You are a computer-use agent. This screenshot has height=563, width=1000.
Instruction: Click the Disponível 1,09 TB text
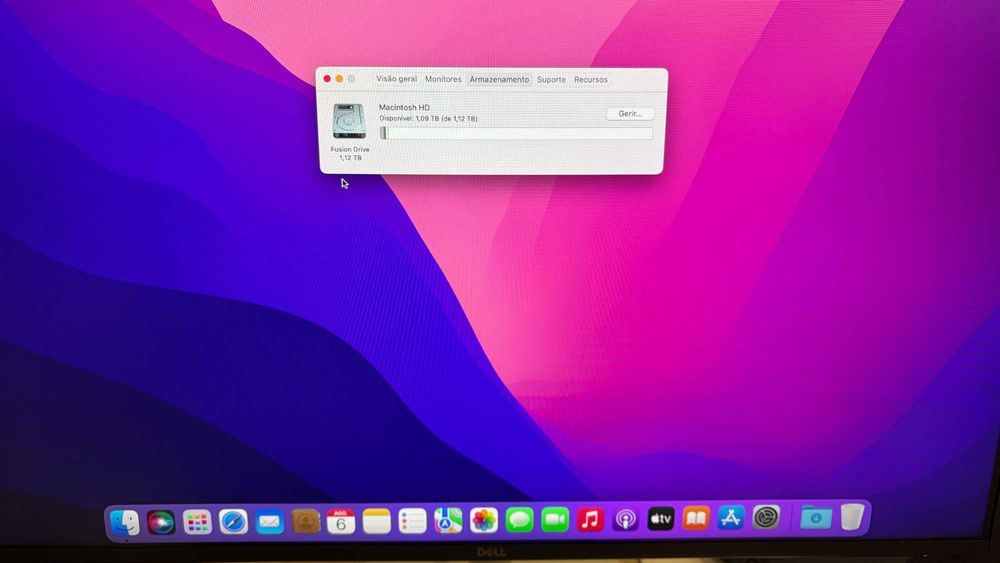point(428,119)
